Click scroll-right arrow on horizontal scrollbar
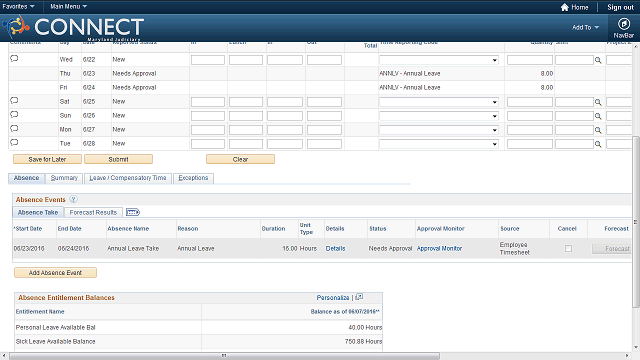 (628, 356)
